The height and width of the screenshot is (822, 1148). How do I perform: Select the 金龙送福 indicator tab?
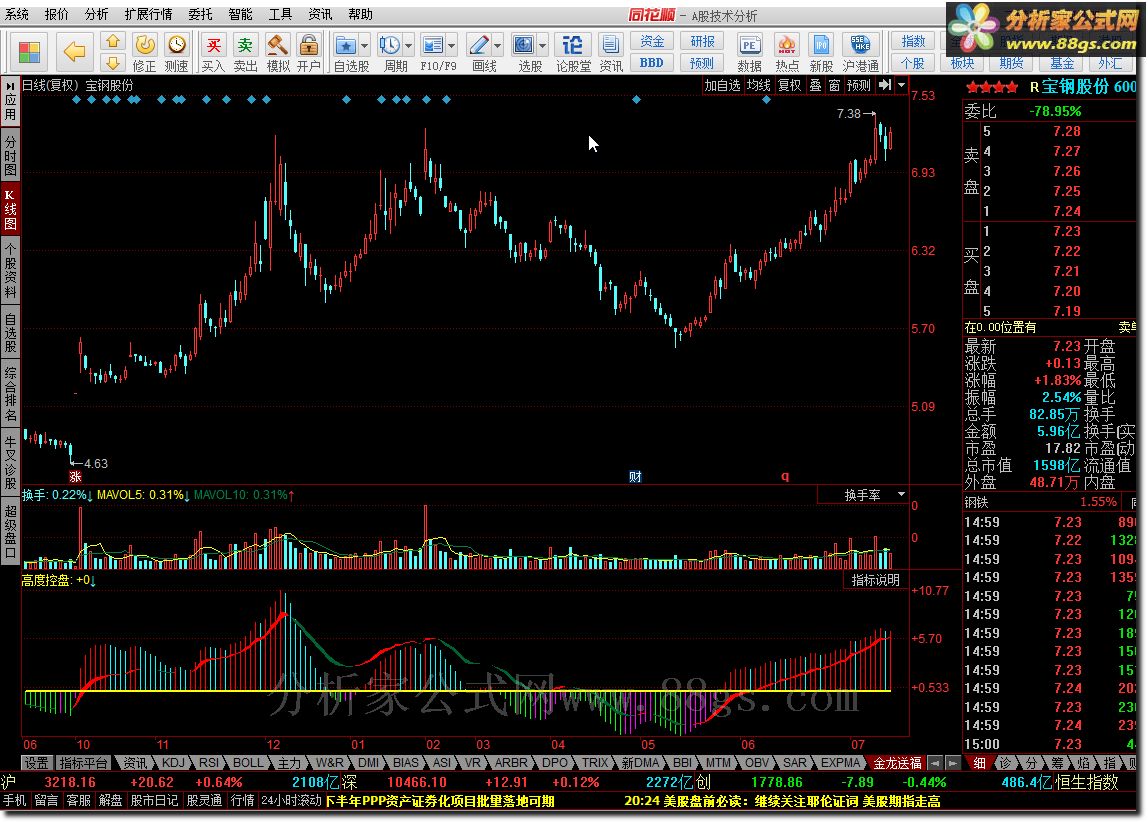[x=896, y=763]
